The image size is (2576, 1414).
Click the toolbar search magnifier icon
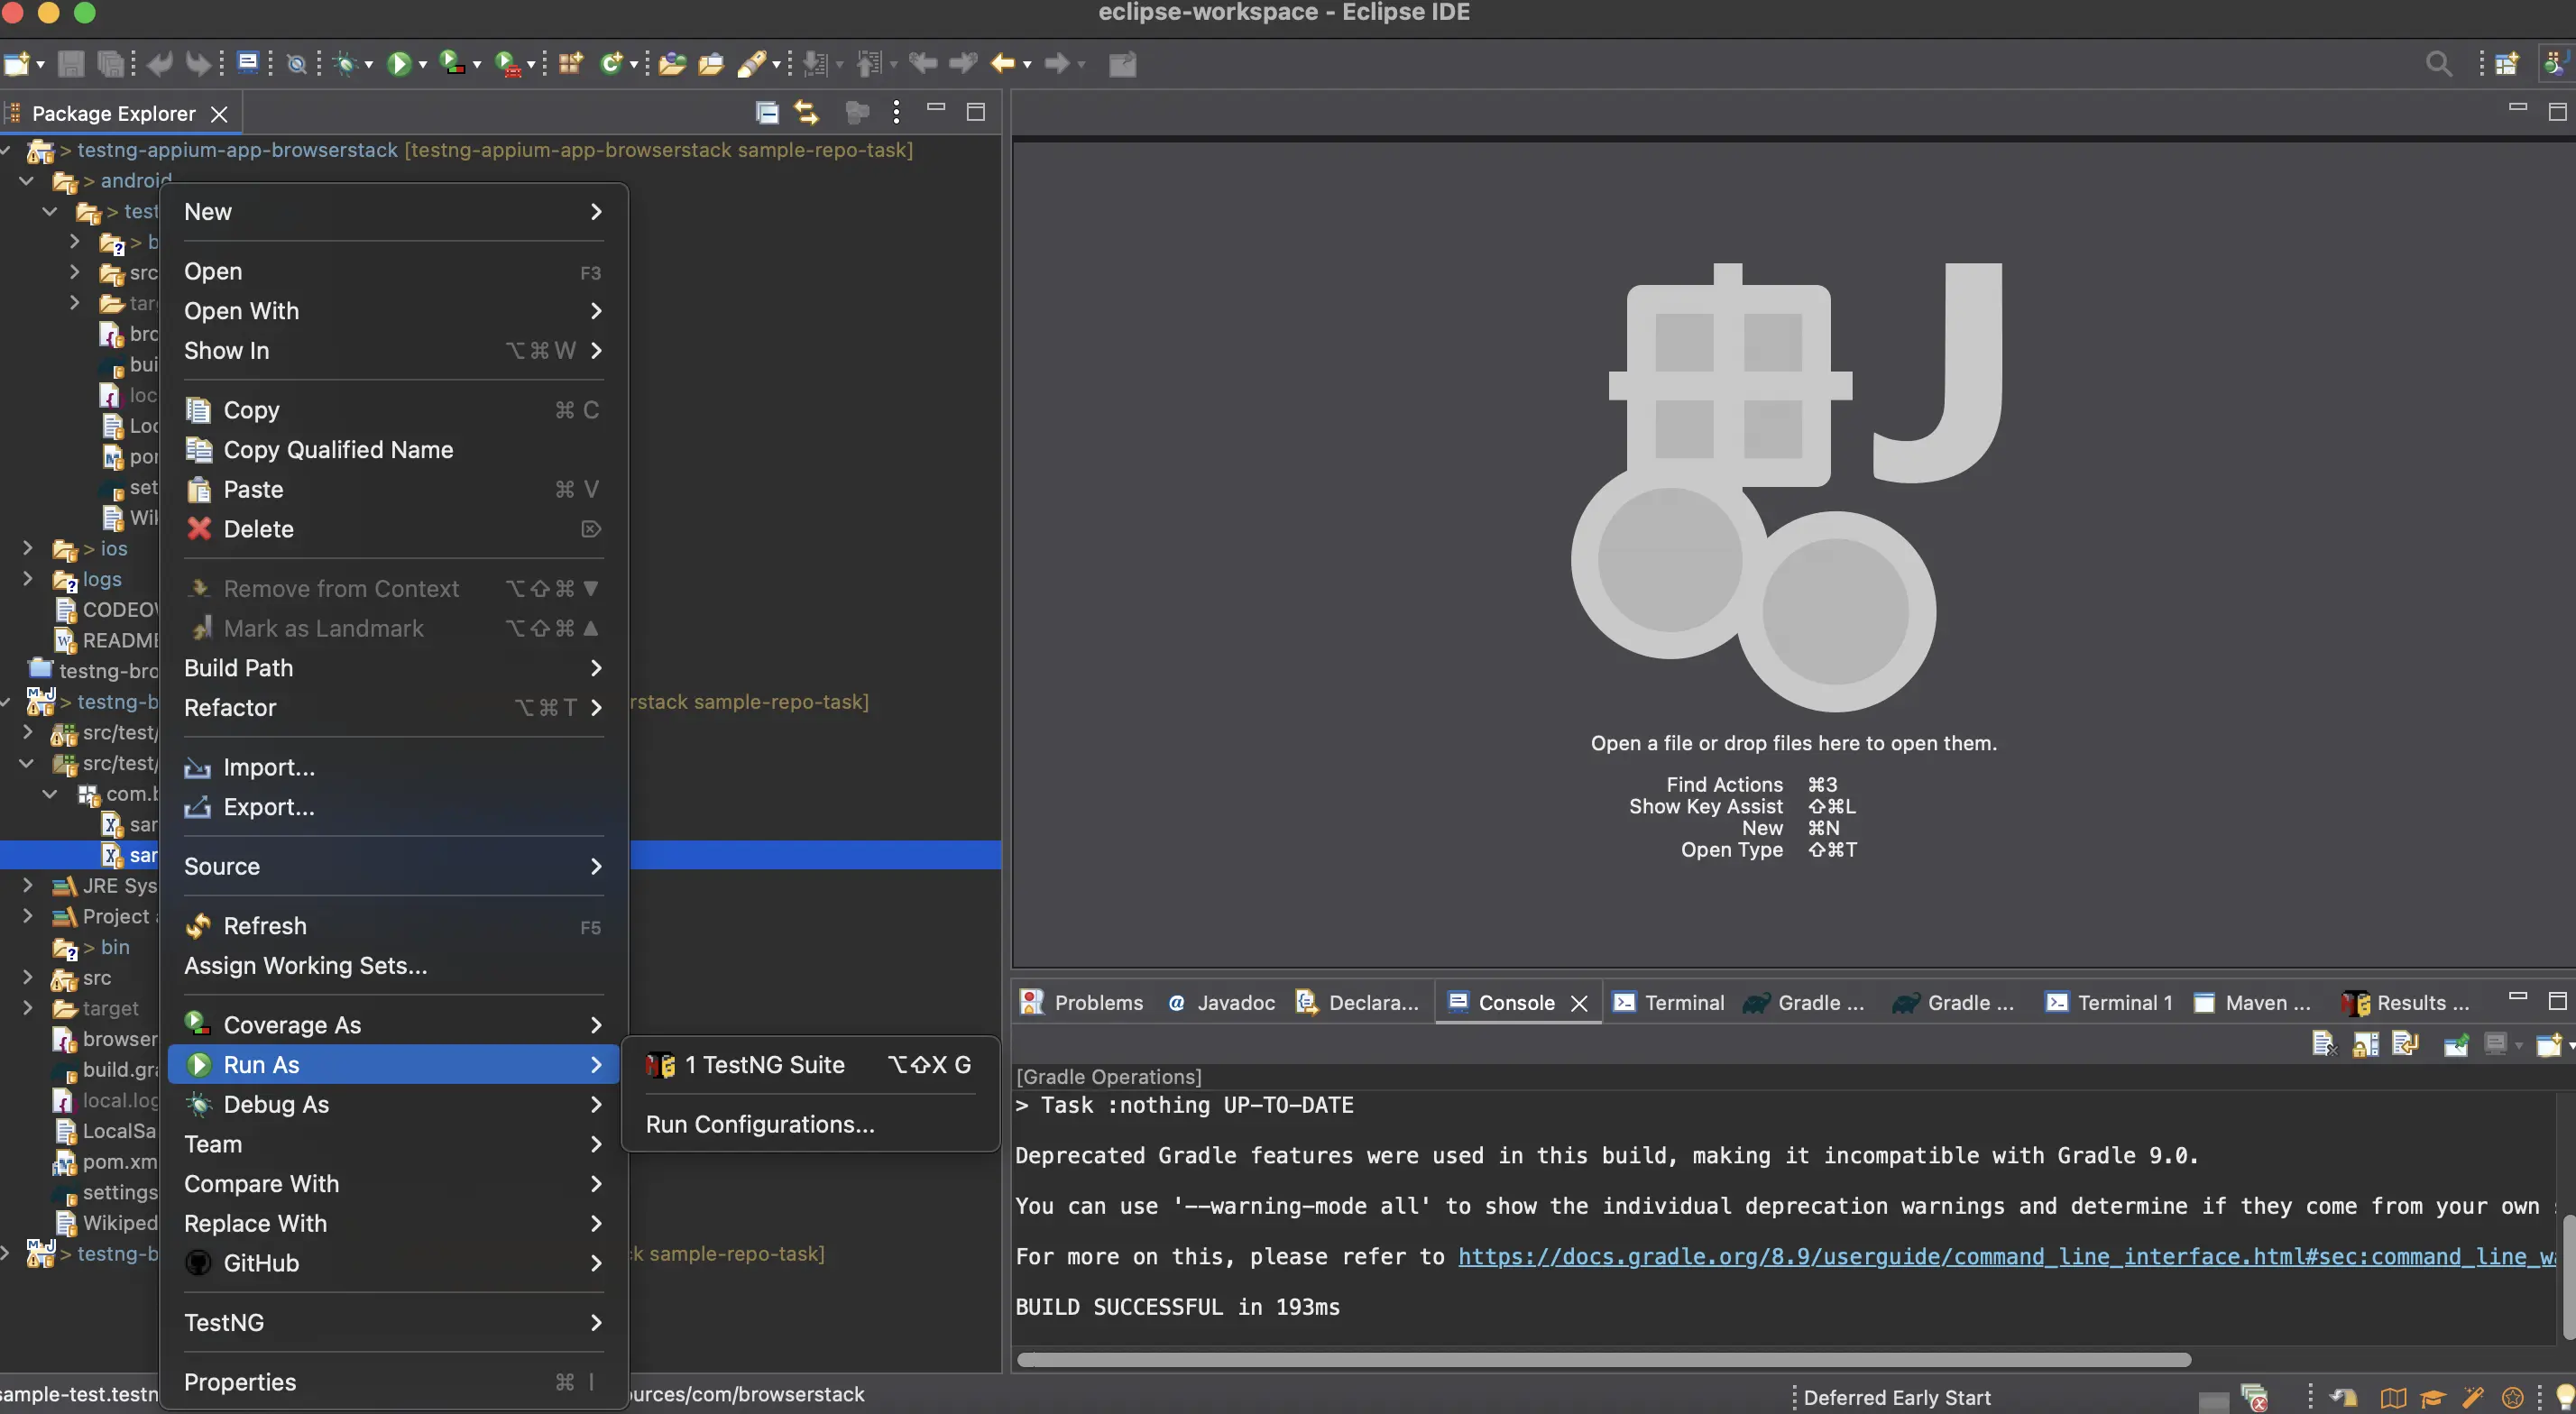[x=2438, y=64]
